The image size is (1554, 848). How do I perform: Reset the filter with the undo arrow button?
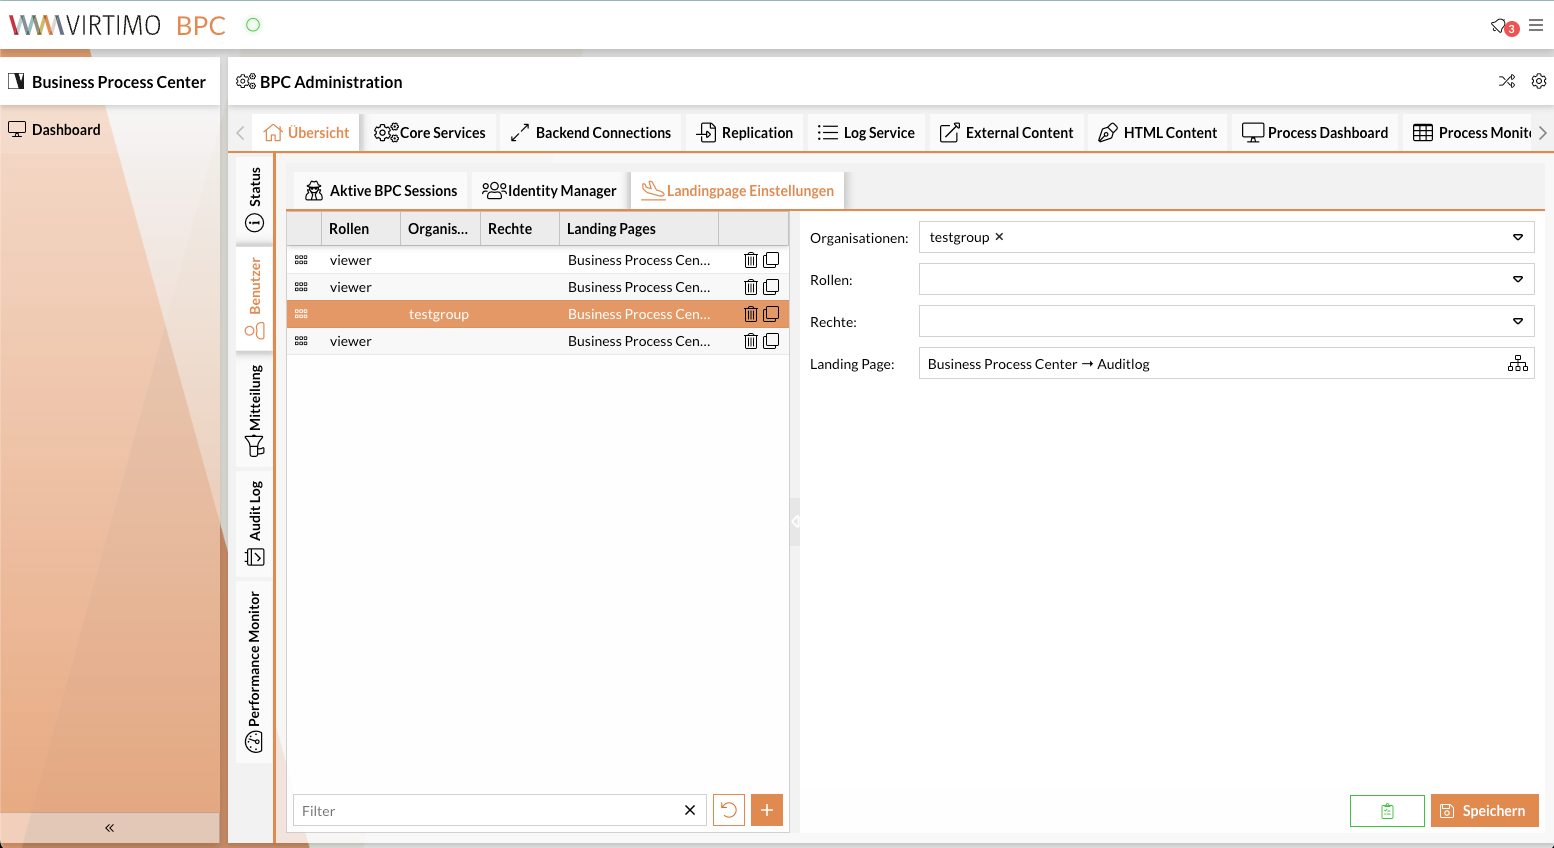[729, 810]
